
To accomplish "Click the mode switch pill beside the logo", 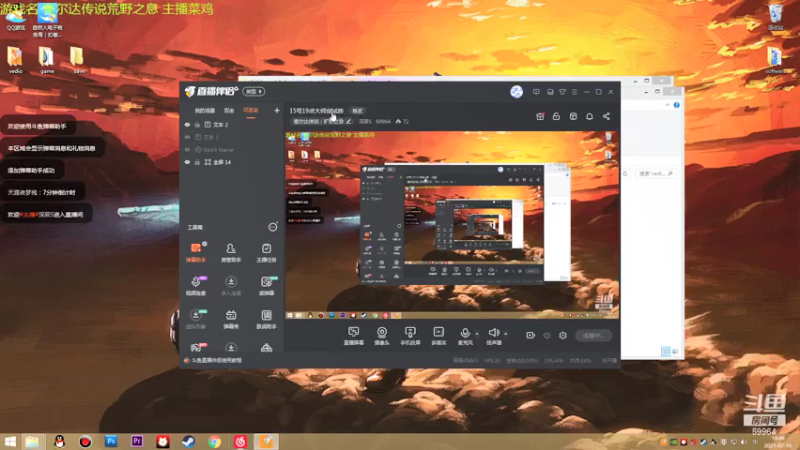I will click(x=254, y=92).
